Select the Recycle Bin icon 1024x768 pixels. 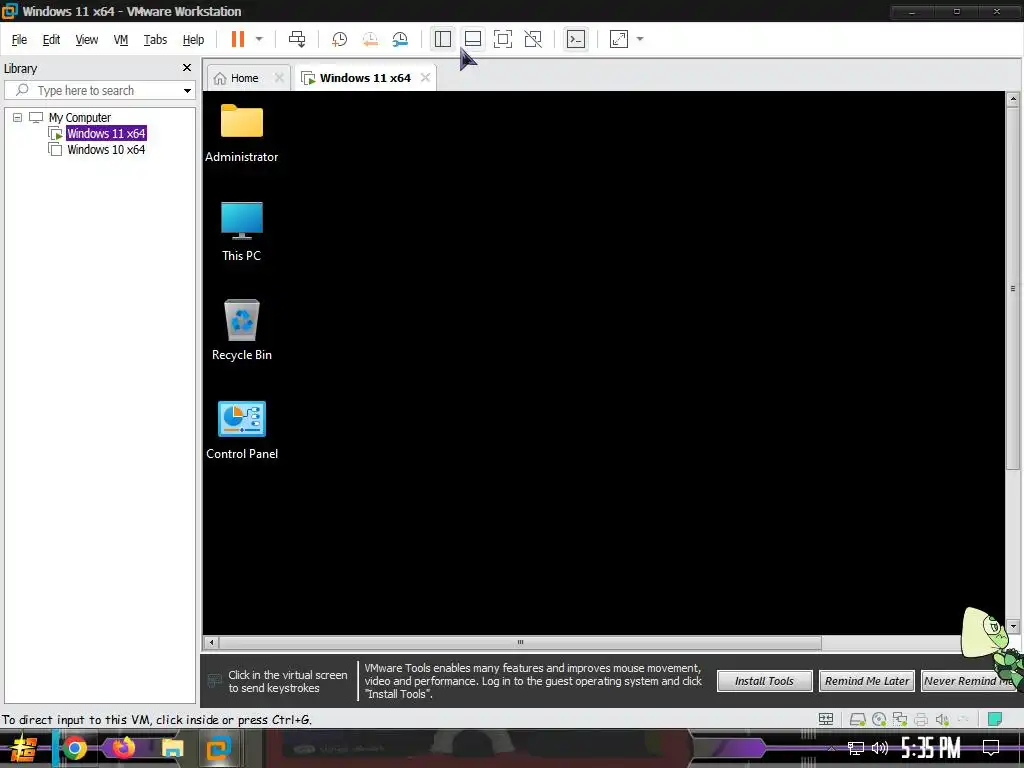242,330
